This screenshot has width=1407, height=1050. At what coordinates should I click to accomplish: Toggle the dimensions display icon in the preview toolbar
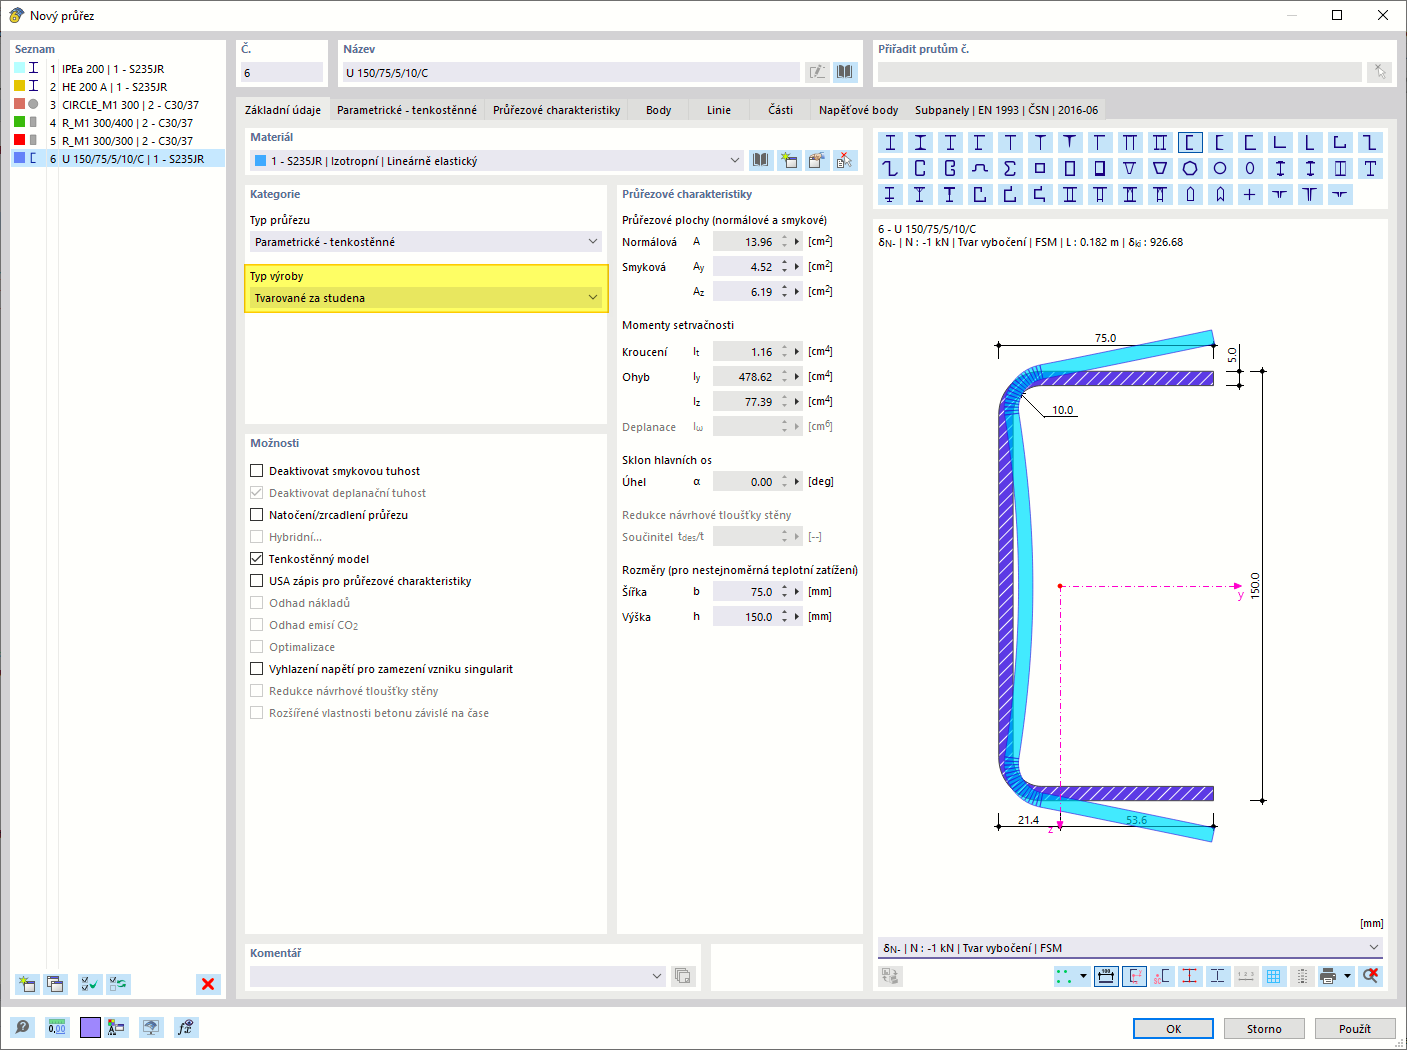click(1106, 976)
